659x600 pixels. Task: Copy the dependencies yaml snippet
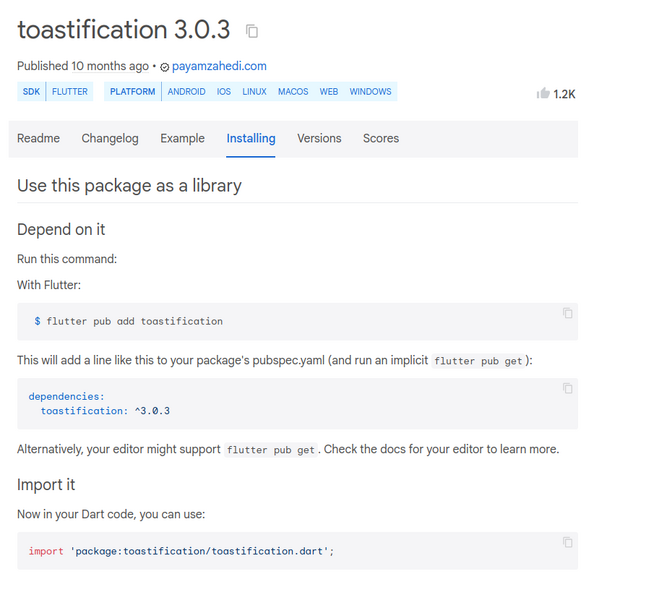click(567, 388)
